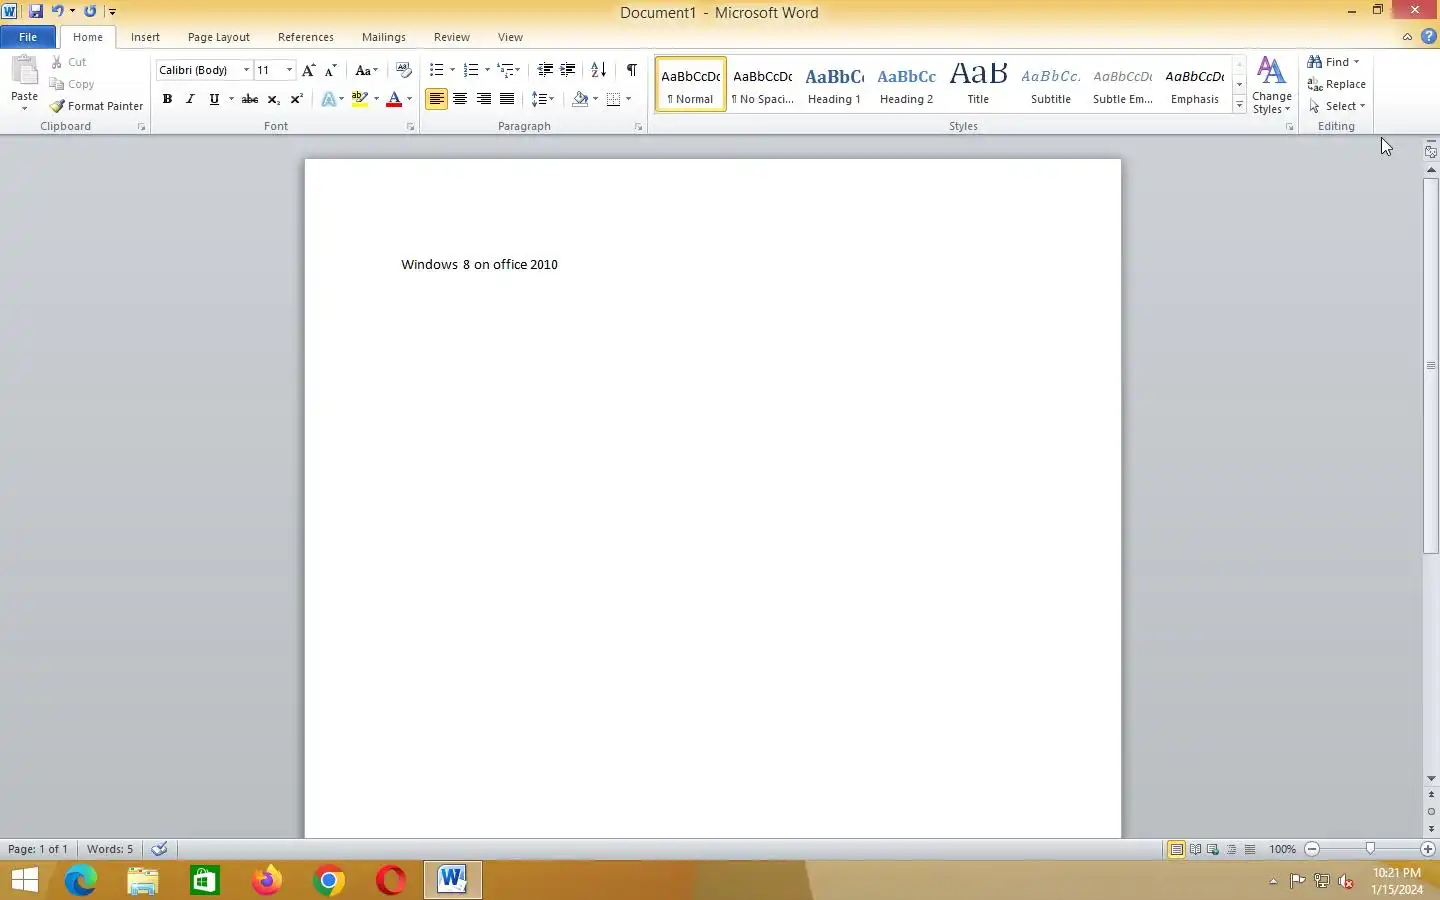This screenshot has width=1440, height=900.
Task: Open the font name dropdown Calibri (Body)
Action: tap(247, 70)
